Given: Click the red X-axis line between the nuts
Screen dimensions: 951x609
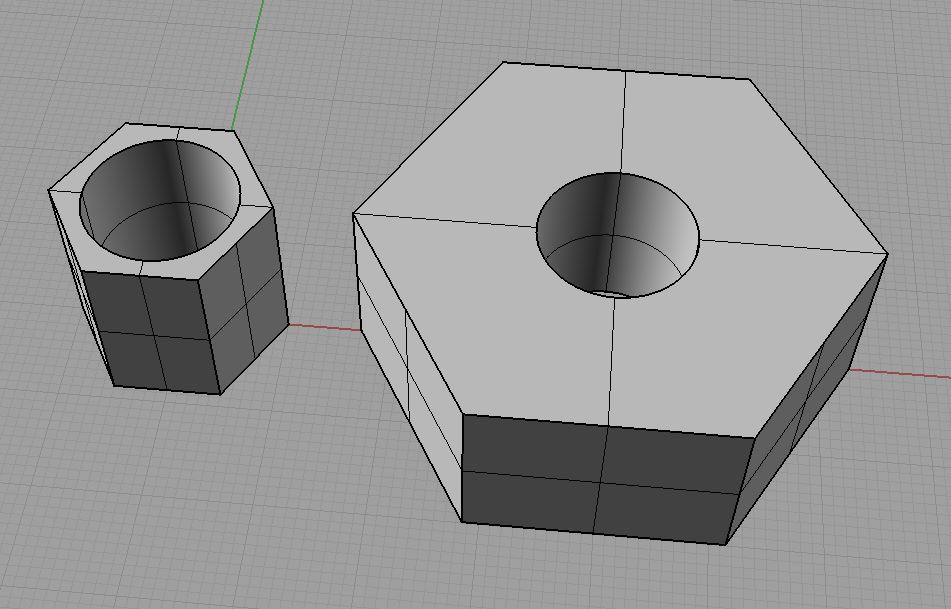Looking at the screenshot, I should pos(322,324).
